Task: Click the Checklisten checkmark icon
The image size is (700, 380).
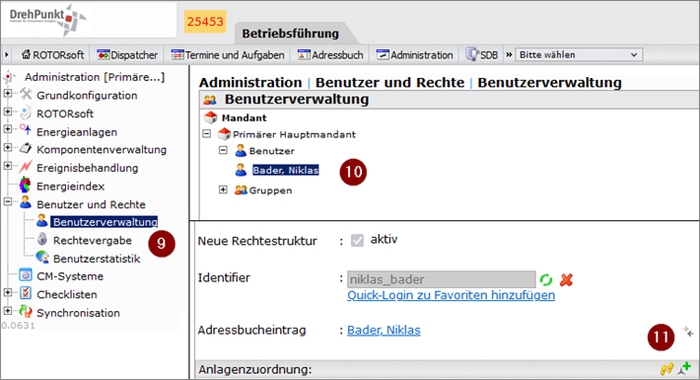Action: tap(26, 293)
